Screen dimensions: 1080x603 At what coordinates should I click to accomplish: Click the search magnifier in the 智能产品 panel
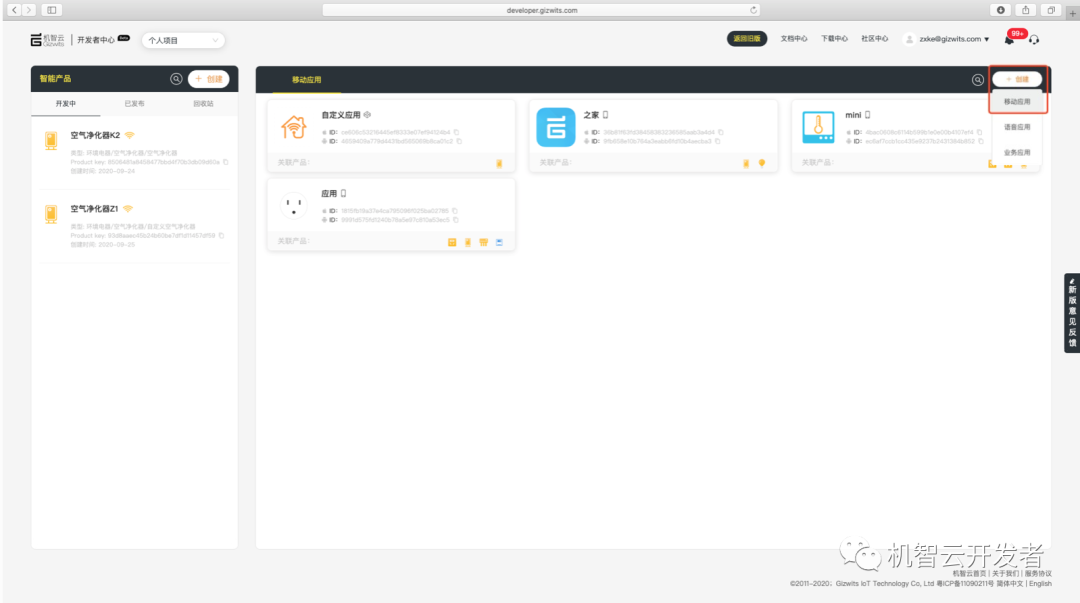point(176,79)
